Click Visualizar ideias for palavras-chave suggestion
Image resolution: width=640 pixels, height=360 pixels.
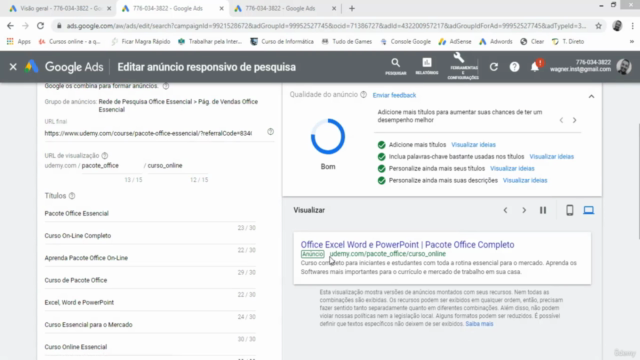pos(551,157)
